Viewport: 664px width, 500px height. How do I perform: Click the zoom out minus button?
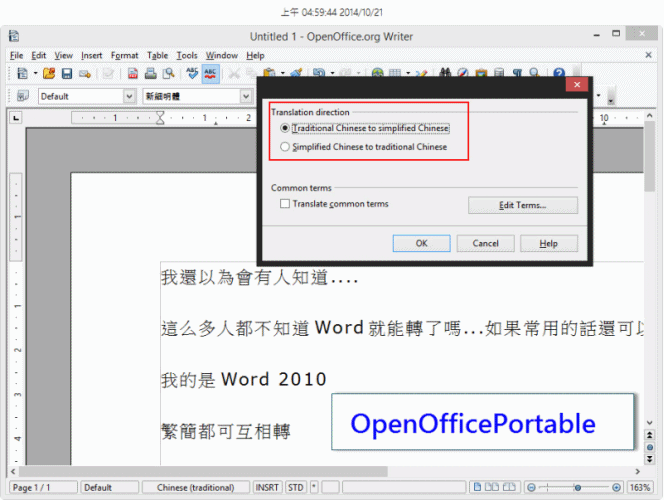[x=531, y=488]
